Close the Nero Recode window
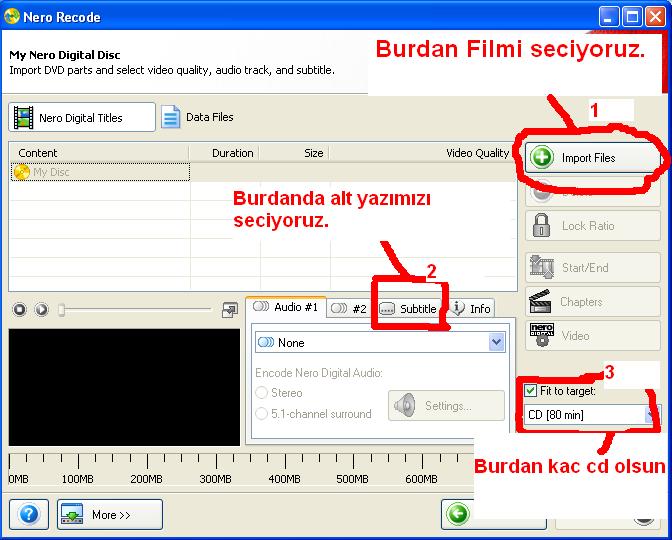Viewport: 672px width, 540px height. pos(656,17)
